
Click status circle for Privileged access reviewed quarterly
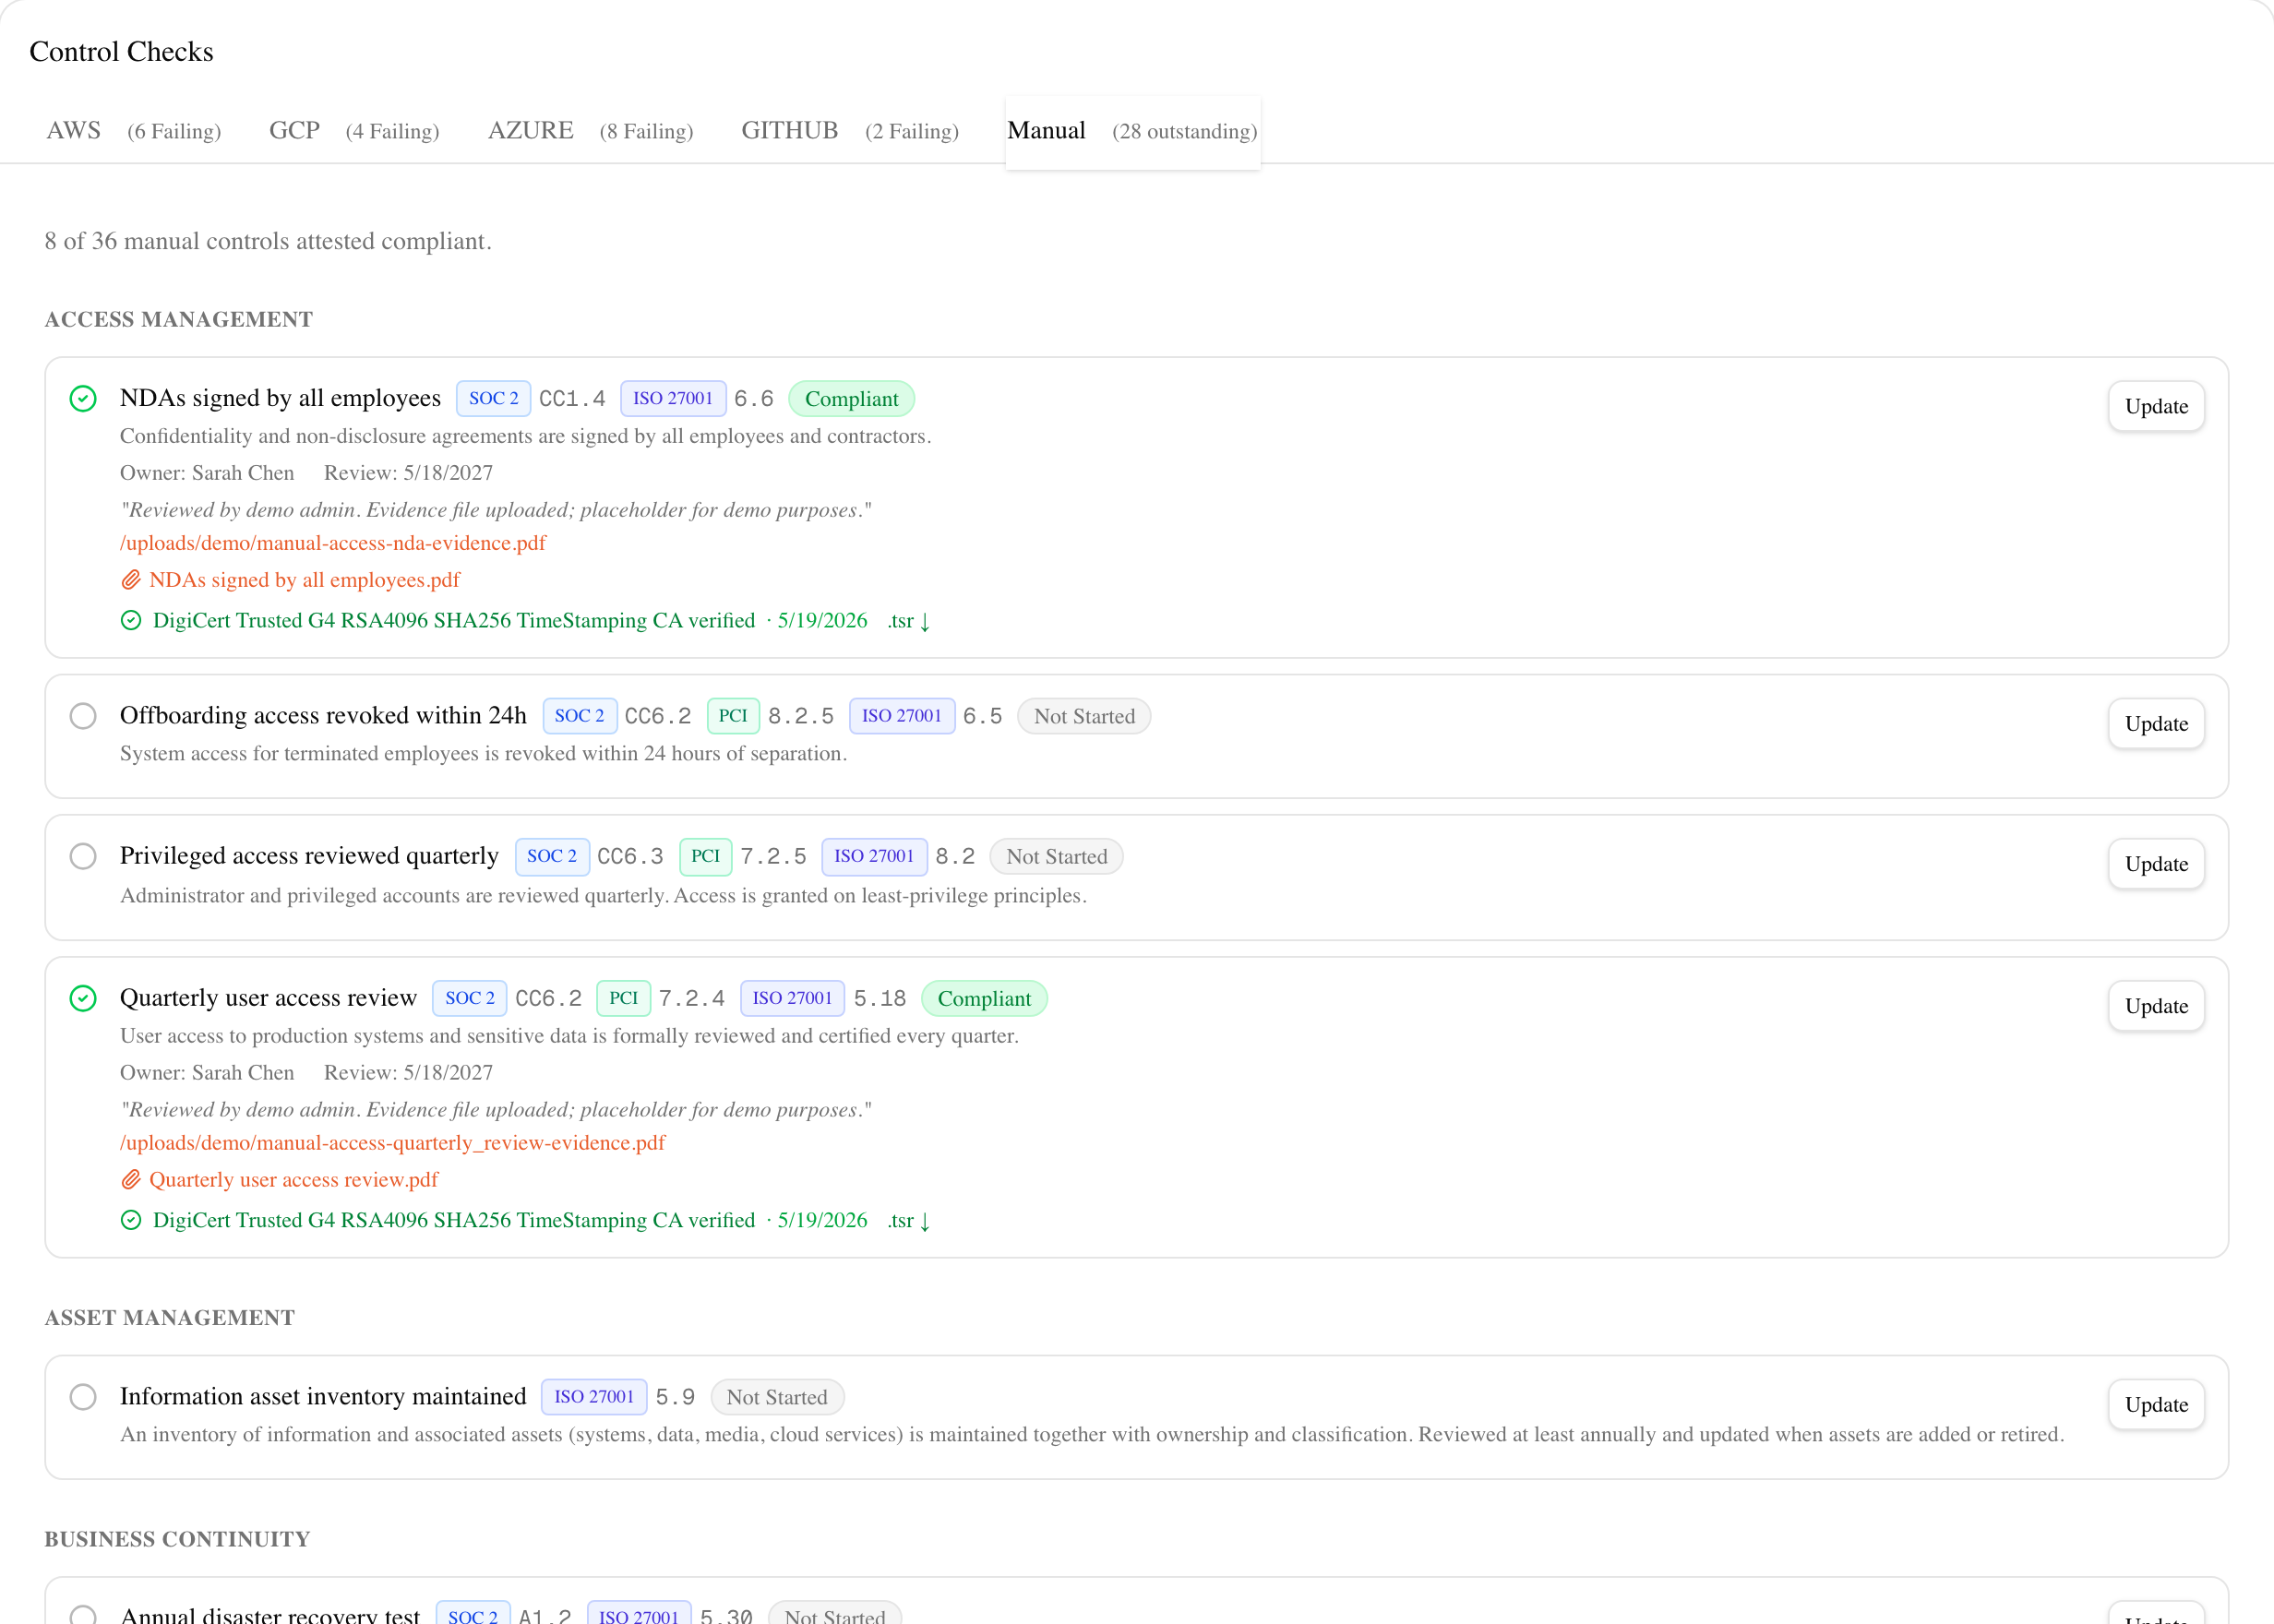click(x=83, y=856)
